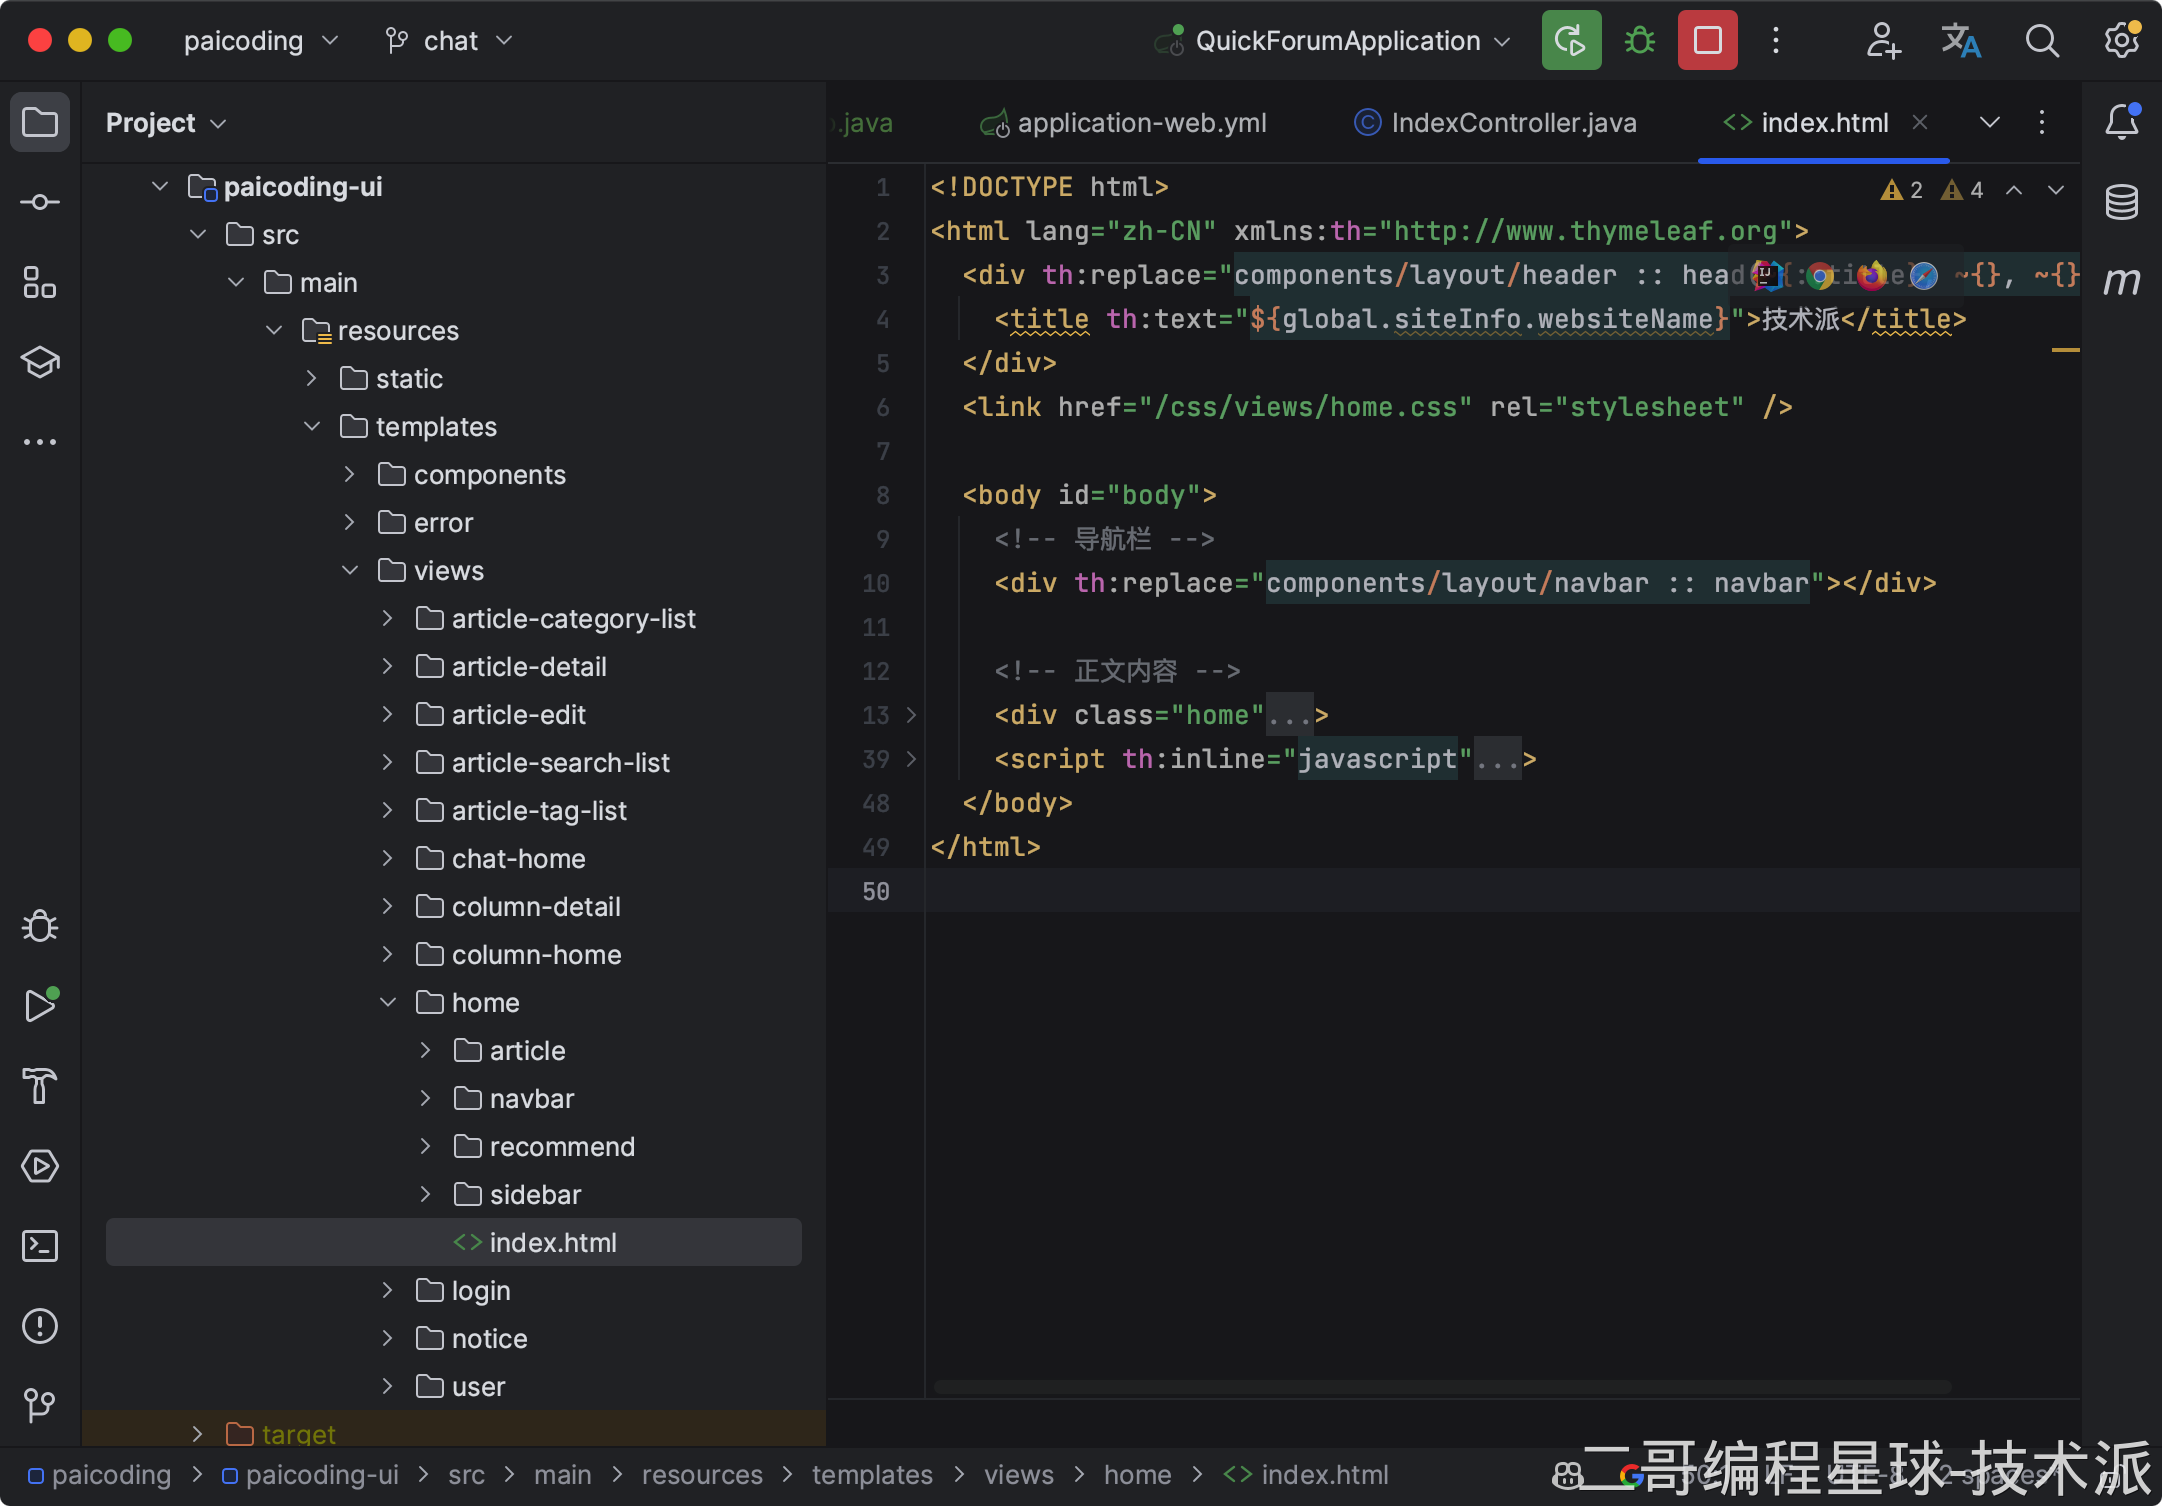Open QuickForumApplication run configuration dropdown
The width and height of the screenshot is (2162, 1506).
tap(1340, 41)
